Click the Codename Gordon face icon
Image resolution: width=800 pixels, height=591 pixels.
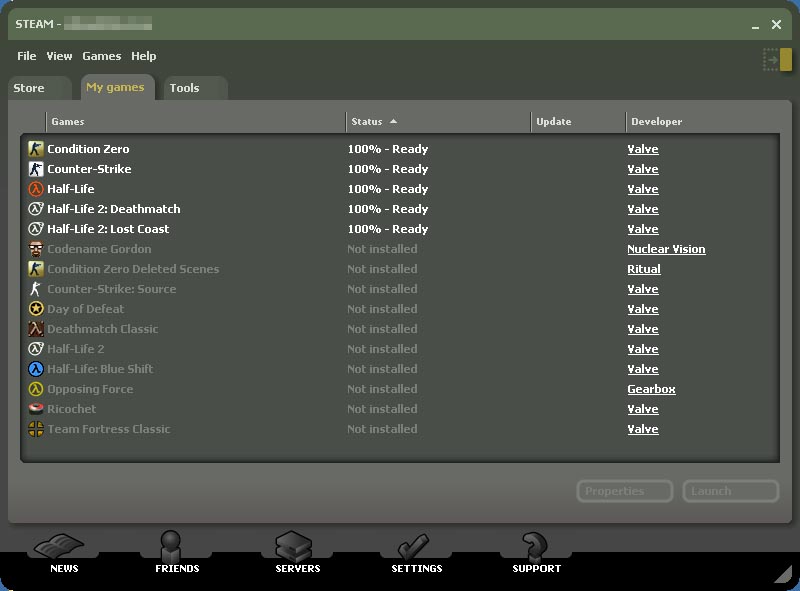pos(36,249)
